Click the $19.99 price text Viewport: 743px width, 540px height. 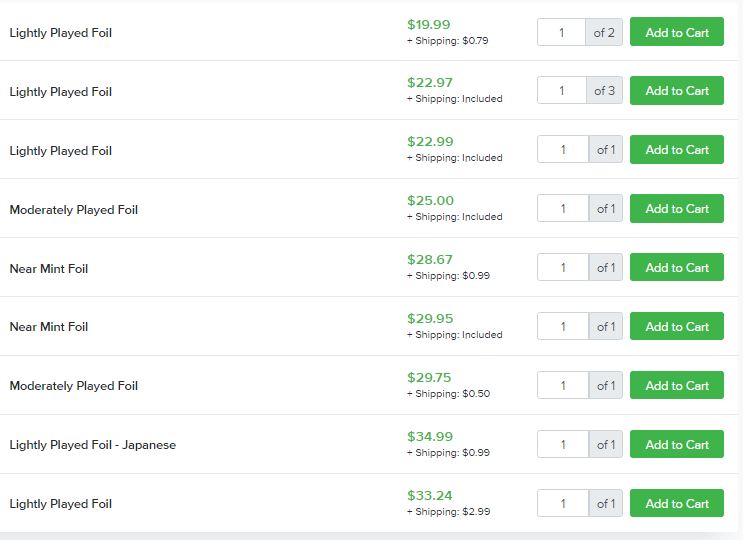pyautogui.click(x=428, y=25)
